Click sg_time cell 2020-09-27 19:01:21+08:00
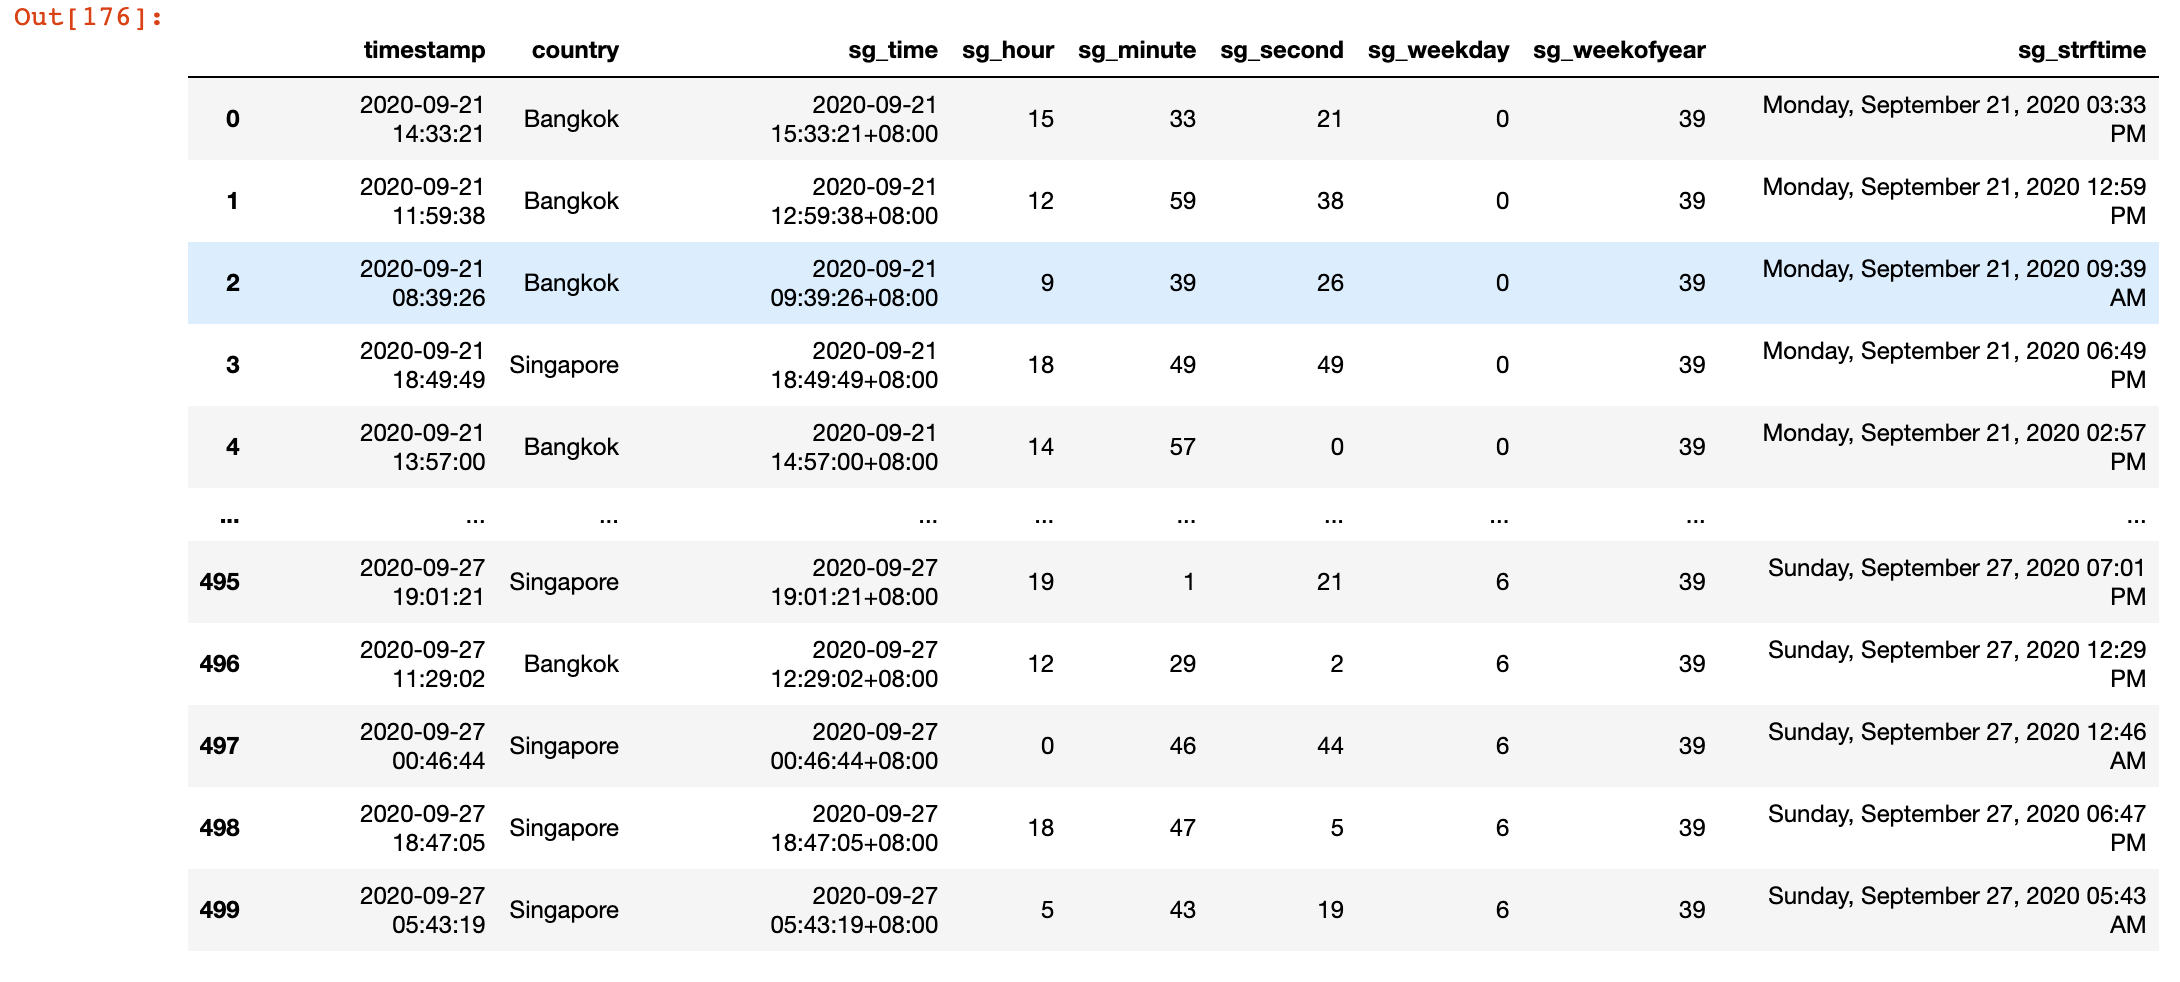The image size is (2180, 982). (x=854, y=582)
